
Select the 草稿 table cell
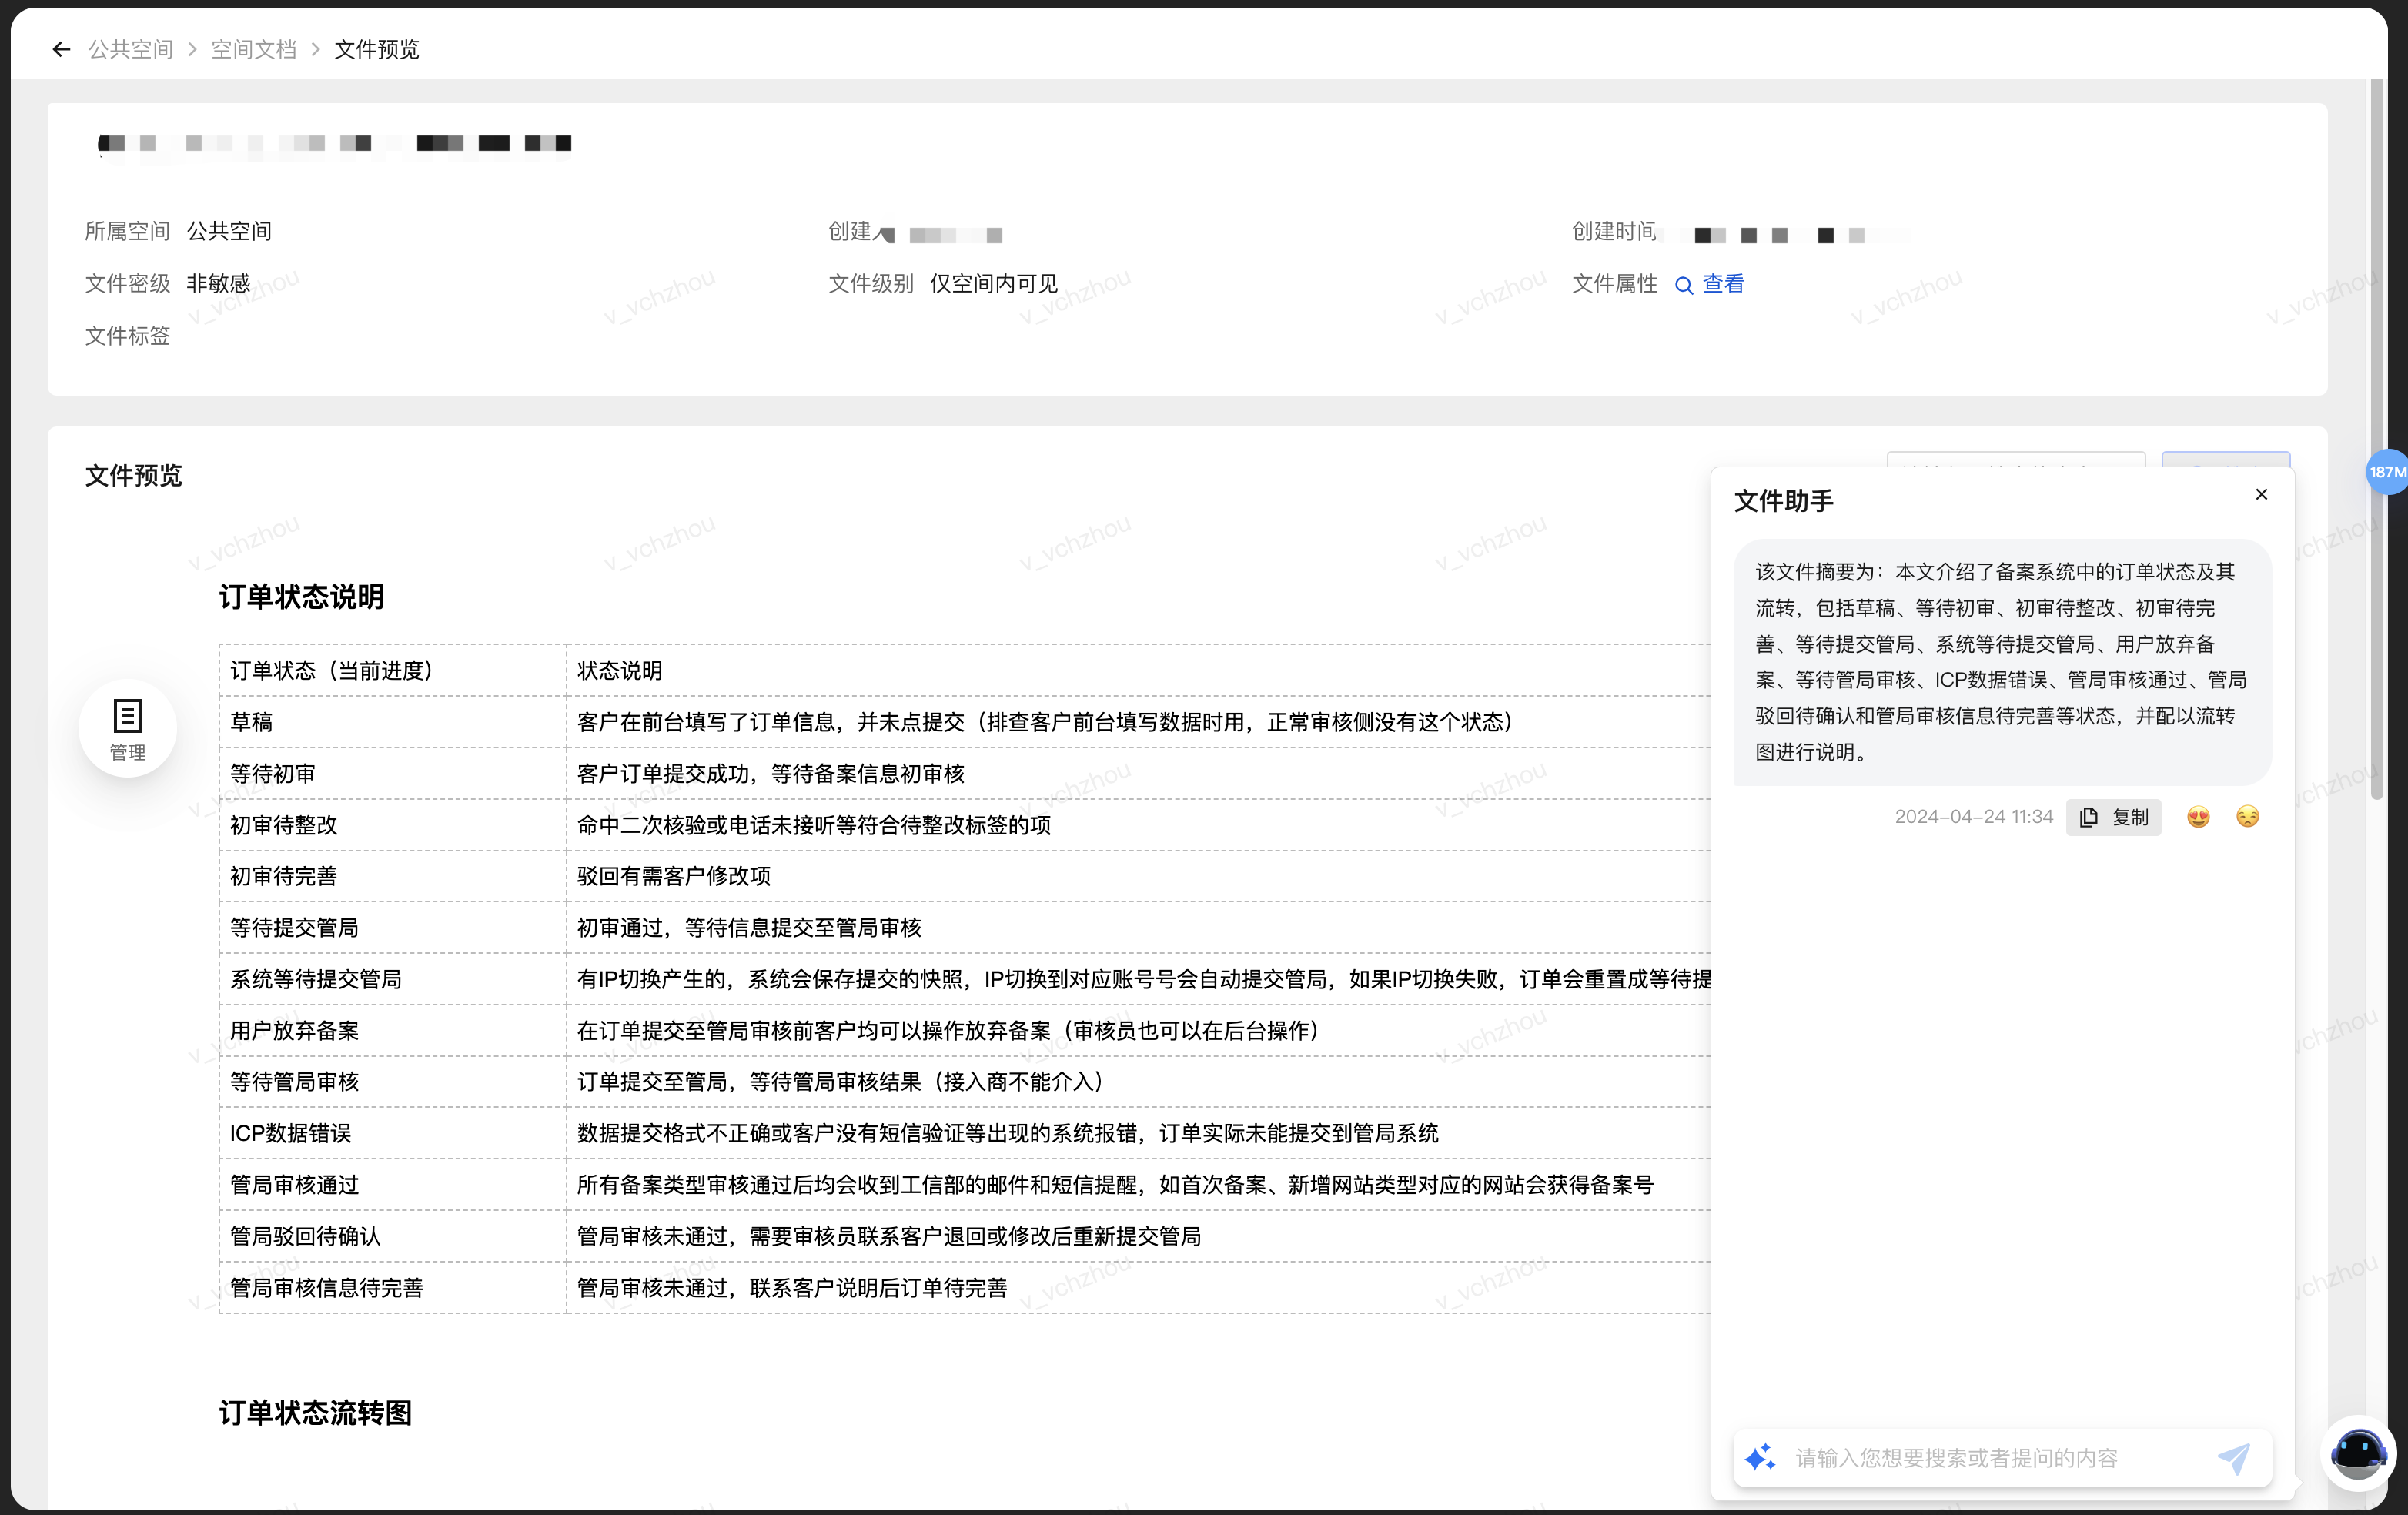[x=392, y=722]
